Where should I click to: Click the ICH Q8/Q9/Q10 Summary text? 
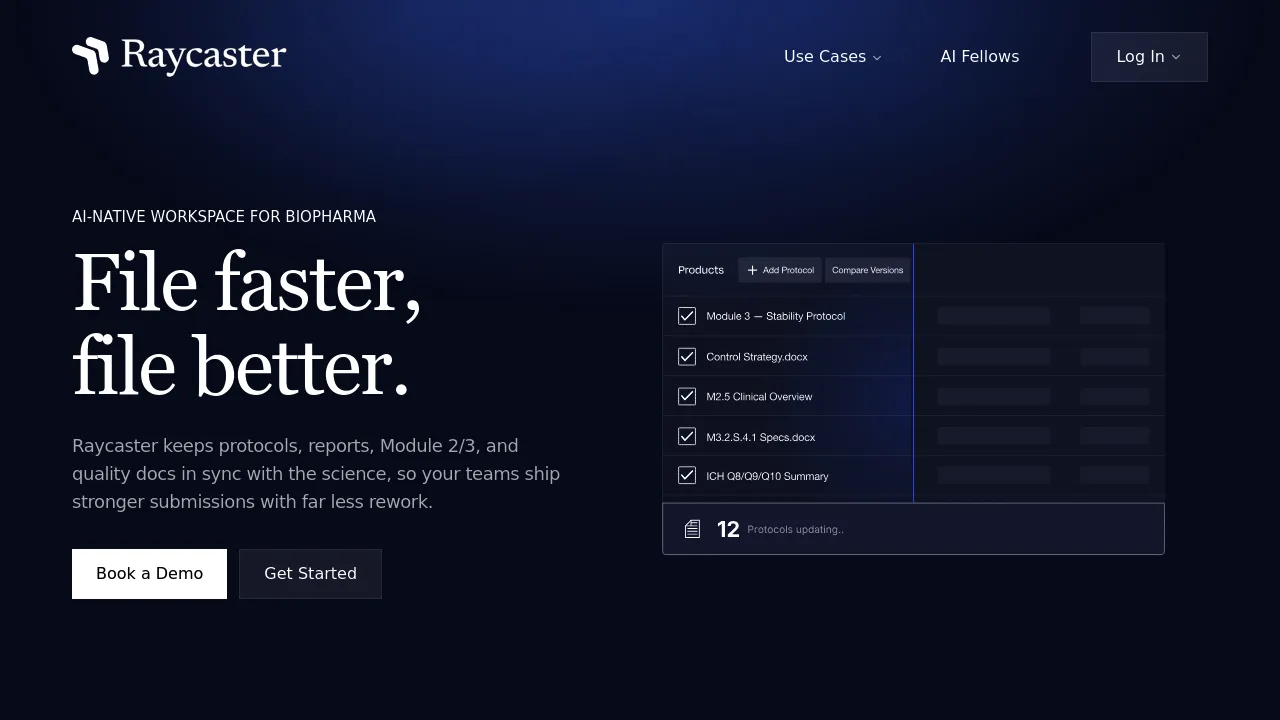click(x=767, y=477)
